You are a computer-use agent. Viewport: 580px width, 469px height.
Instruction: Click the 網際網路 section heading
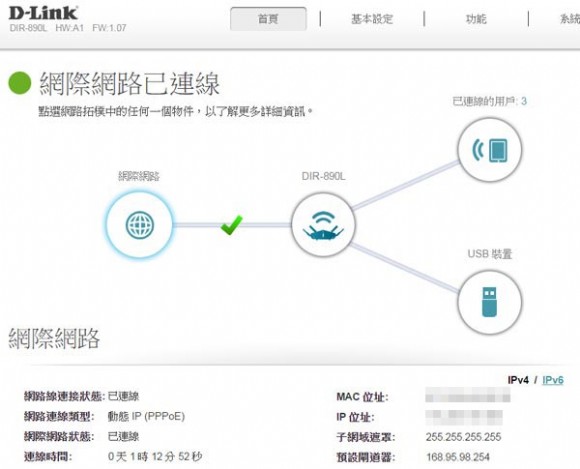54,338
